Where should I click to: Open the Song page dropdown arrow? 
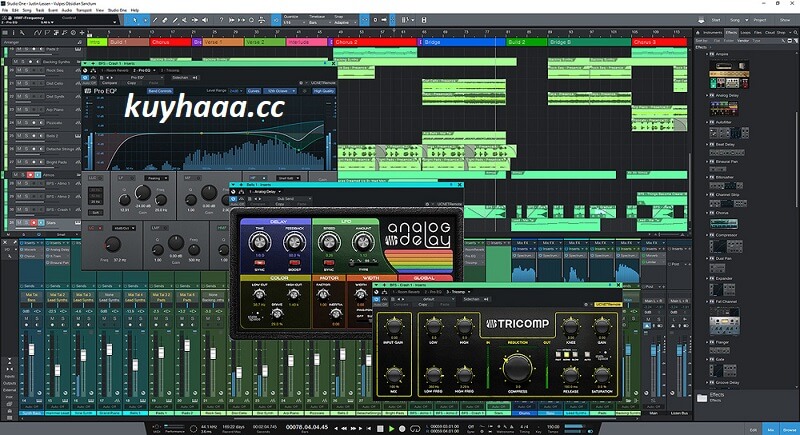click(746, 20)
